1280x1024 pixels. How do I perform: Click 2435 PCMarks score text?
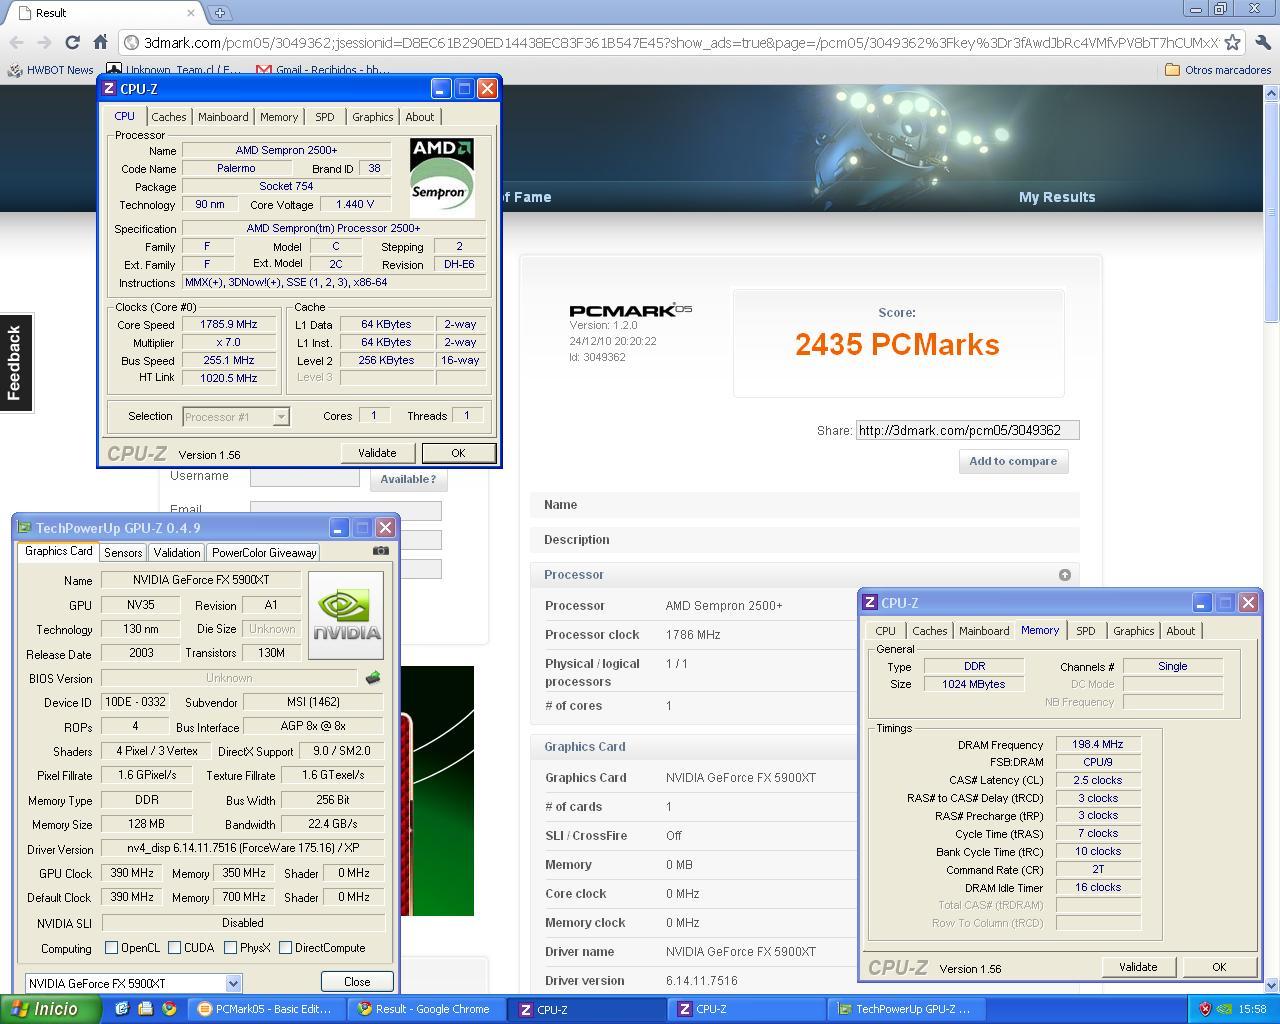pyautogui.click(x=897, y=344)
